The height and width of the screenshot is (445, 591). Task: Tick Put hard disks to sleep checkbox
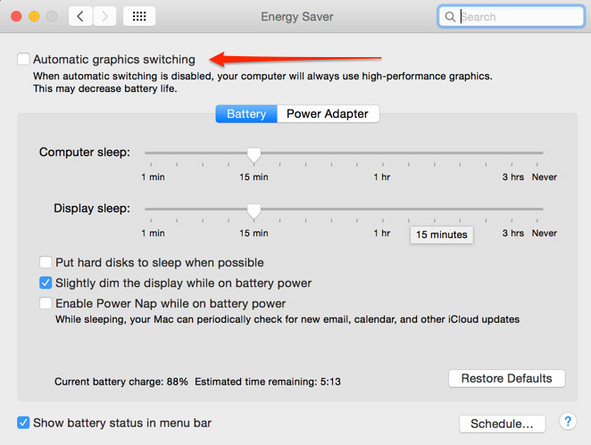point(46,262)
